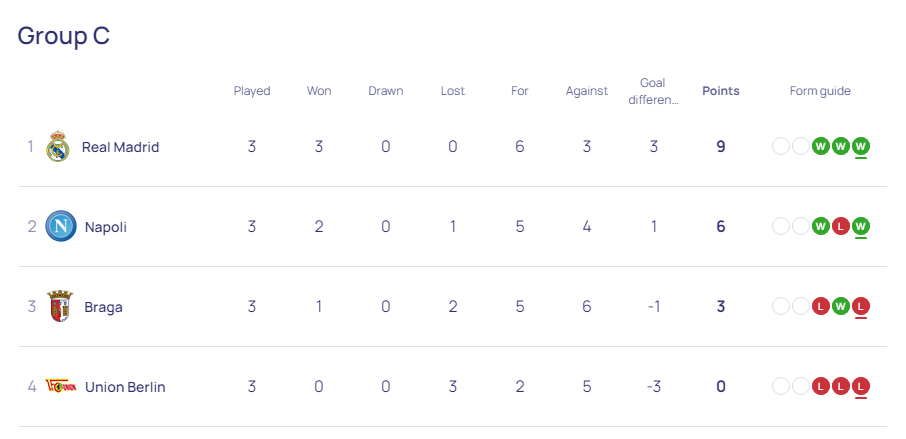Click the Napoli club crest
This screenshot has width=906, height=439.
tap(60, 227)
